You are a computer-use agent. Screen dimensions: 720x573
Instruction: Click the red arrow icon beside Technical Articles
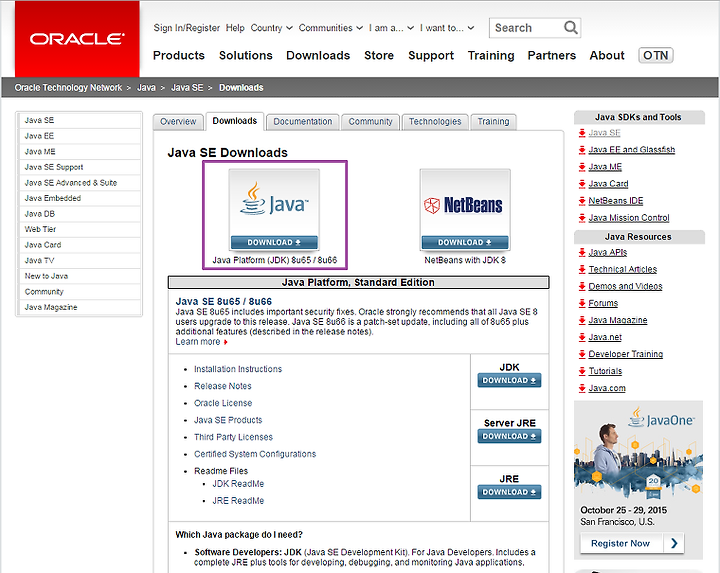coord(582,270)
